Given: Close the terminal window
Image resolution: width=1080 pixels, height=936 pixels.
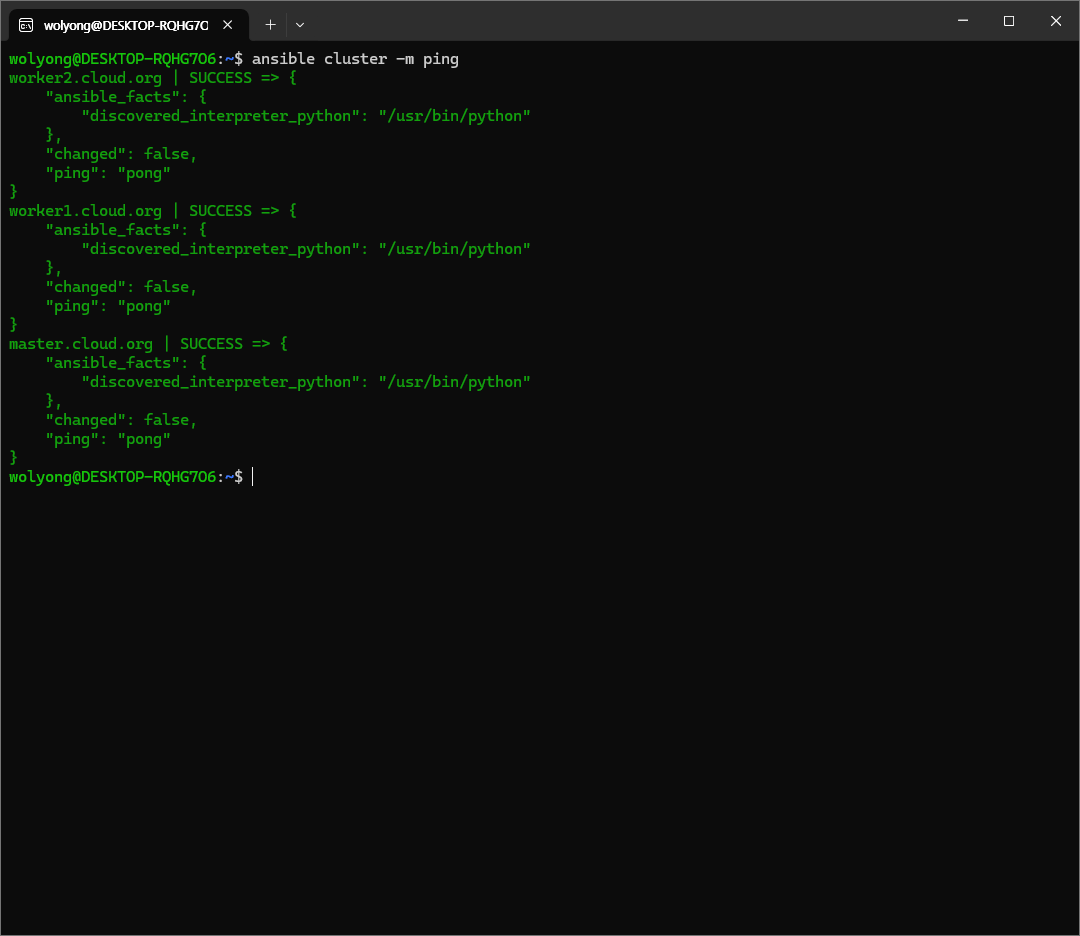Looking at the screenshot, I should pos(1055,21).
